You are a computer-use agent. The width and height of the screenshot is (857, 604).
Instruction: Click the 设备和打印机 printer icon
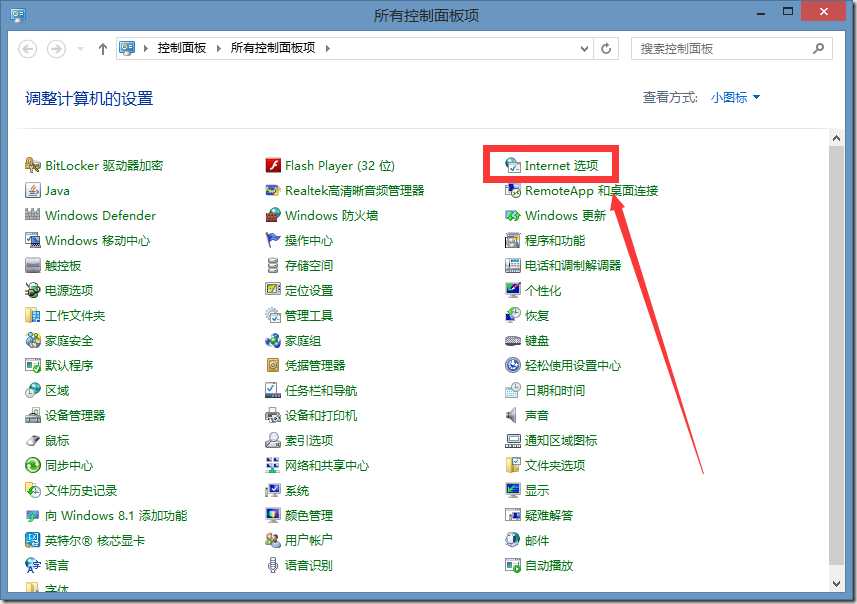click(x=273, y=415)
